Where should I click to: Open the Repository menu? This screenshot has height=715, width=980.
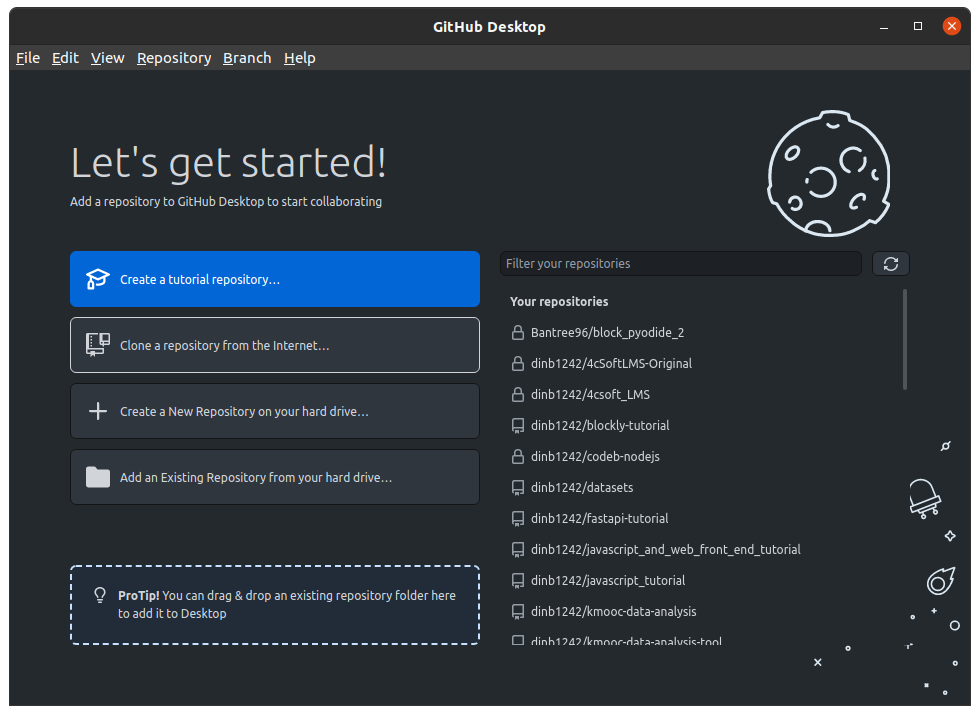[x=174, y=58]
